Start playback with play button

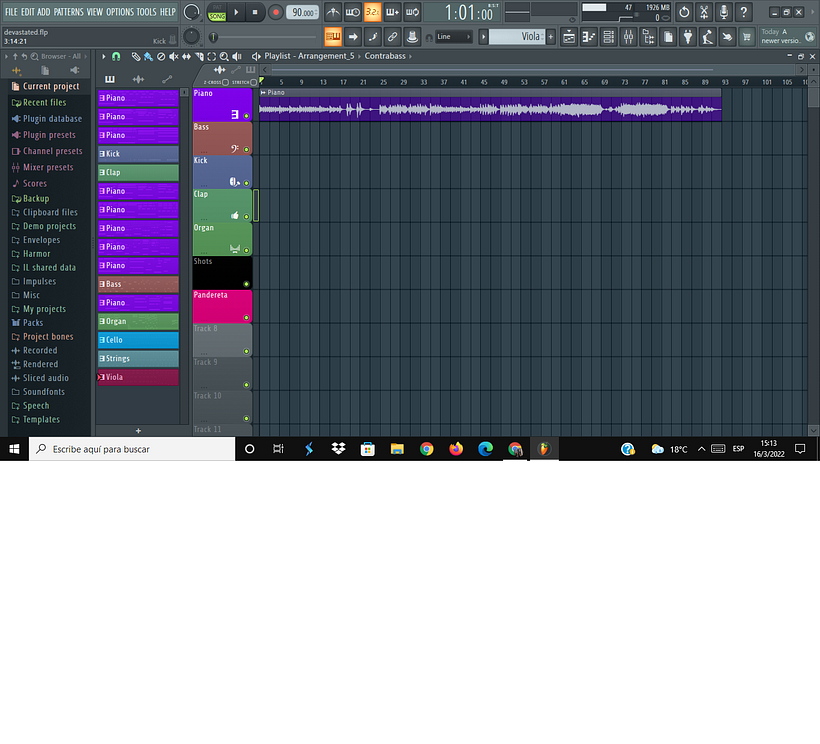pos(236,12)
